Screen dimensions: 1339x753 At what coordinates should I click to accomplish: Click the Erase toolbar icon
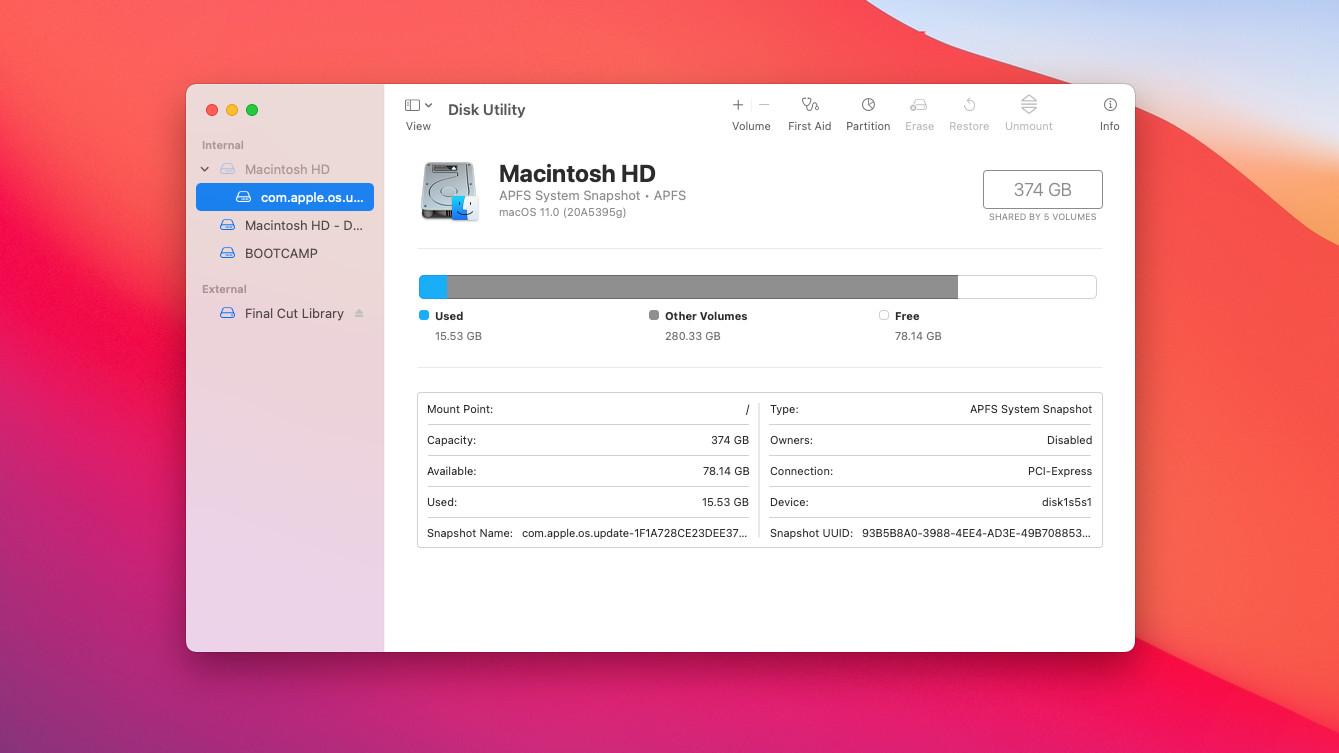(919, 105)
